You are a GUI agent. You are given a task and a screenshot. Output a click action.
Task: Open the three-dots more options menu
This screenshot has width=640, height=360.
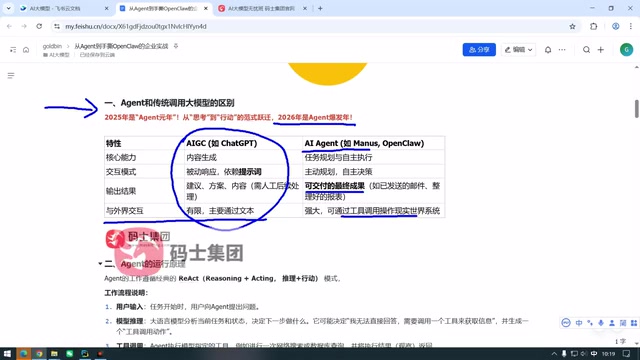562,50
